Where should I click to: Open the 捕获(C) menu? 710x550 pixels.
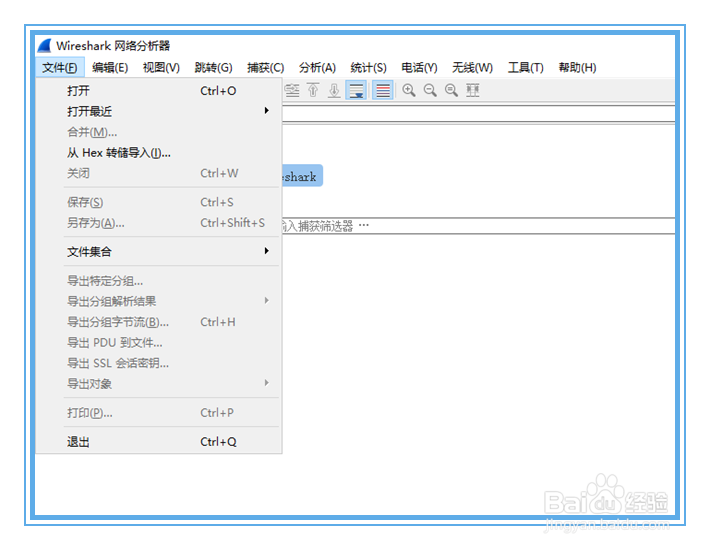click(x=265, y=67)
